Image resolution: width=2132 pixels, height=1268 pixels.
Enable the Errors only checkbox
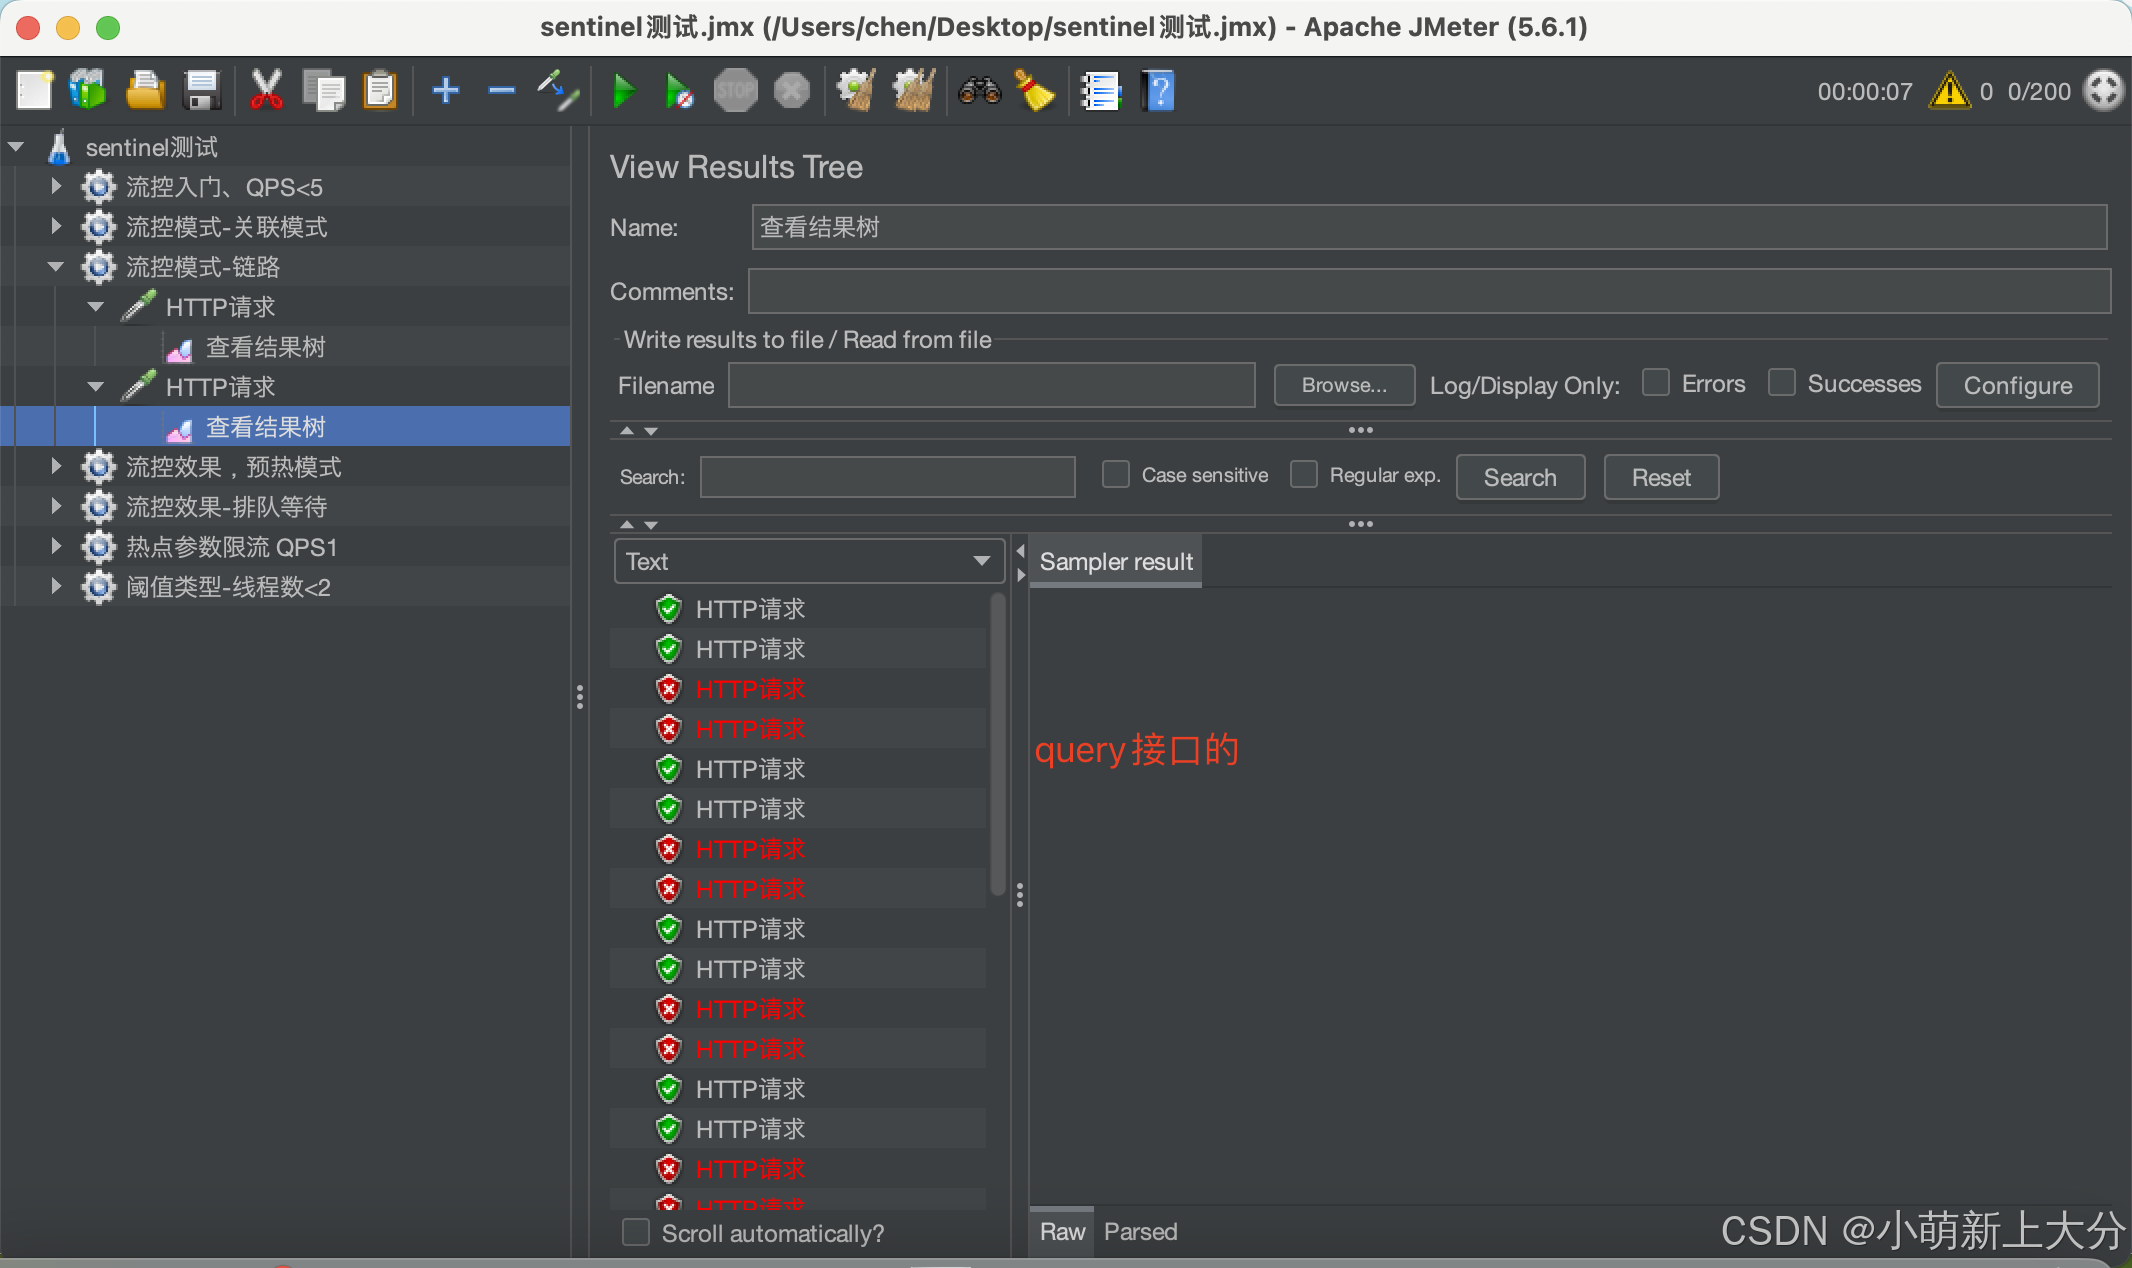(x=1656, y=383)
